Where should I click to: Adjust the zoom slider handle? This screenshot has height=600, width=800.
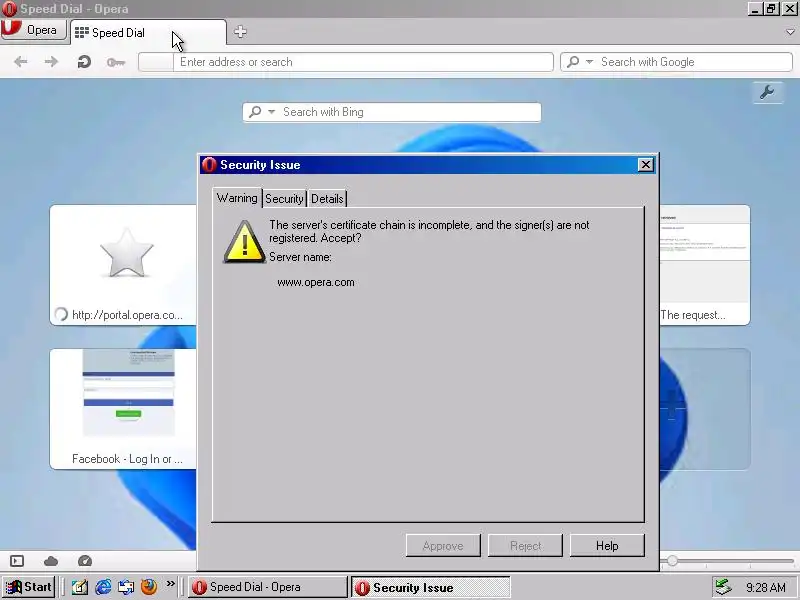pos(672,561)
